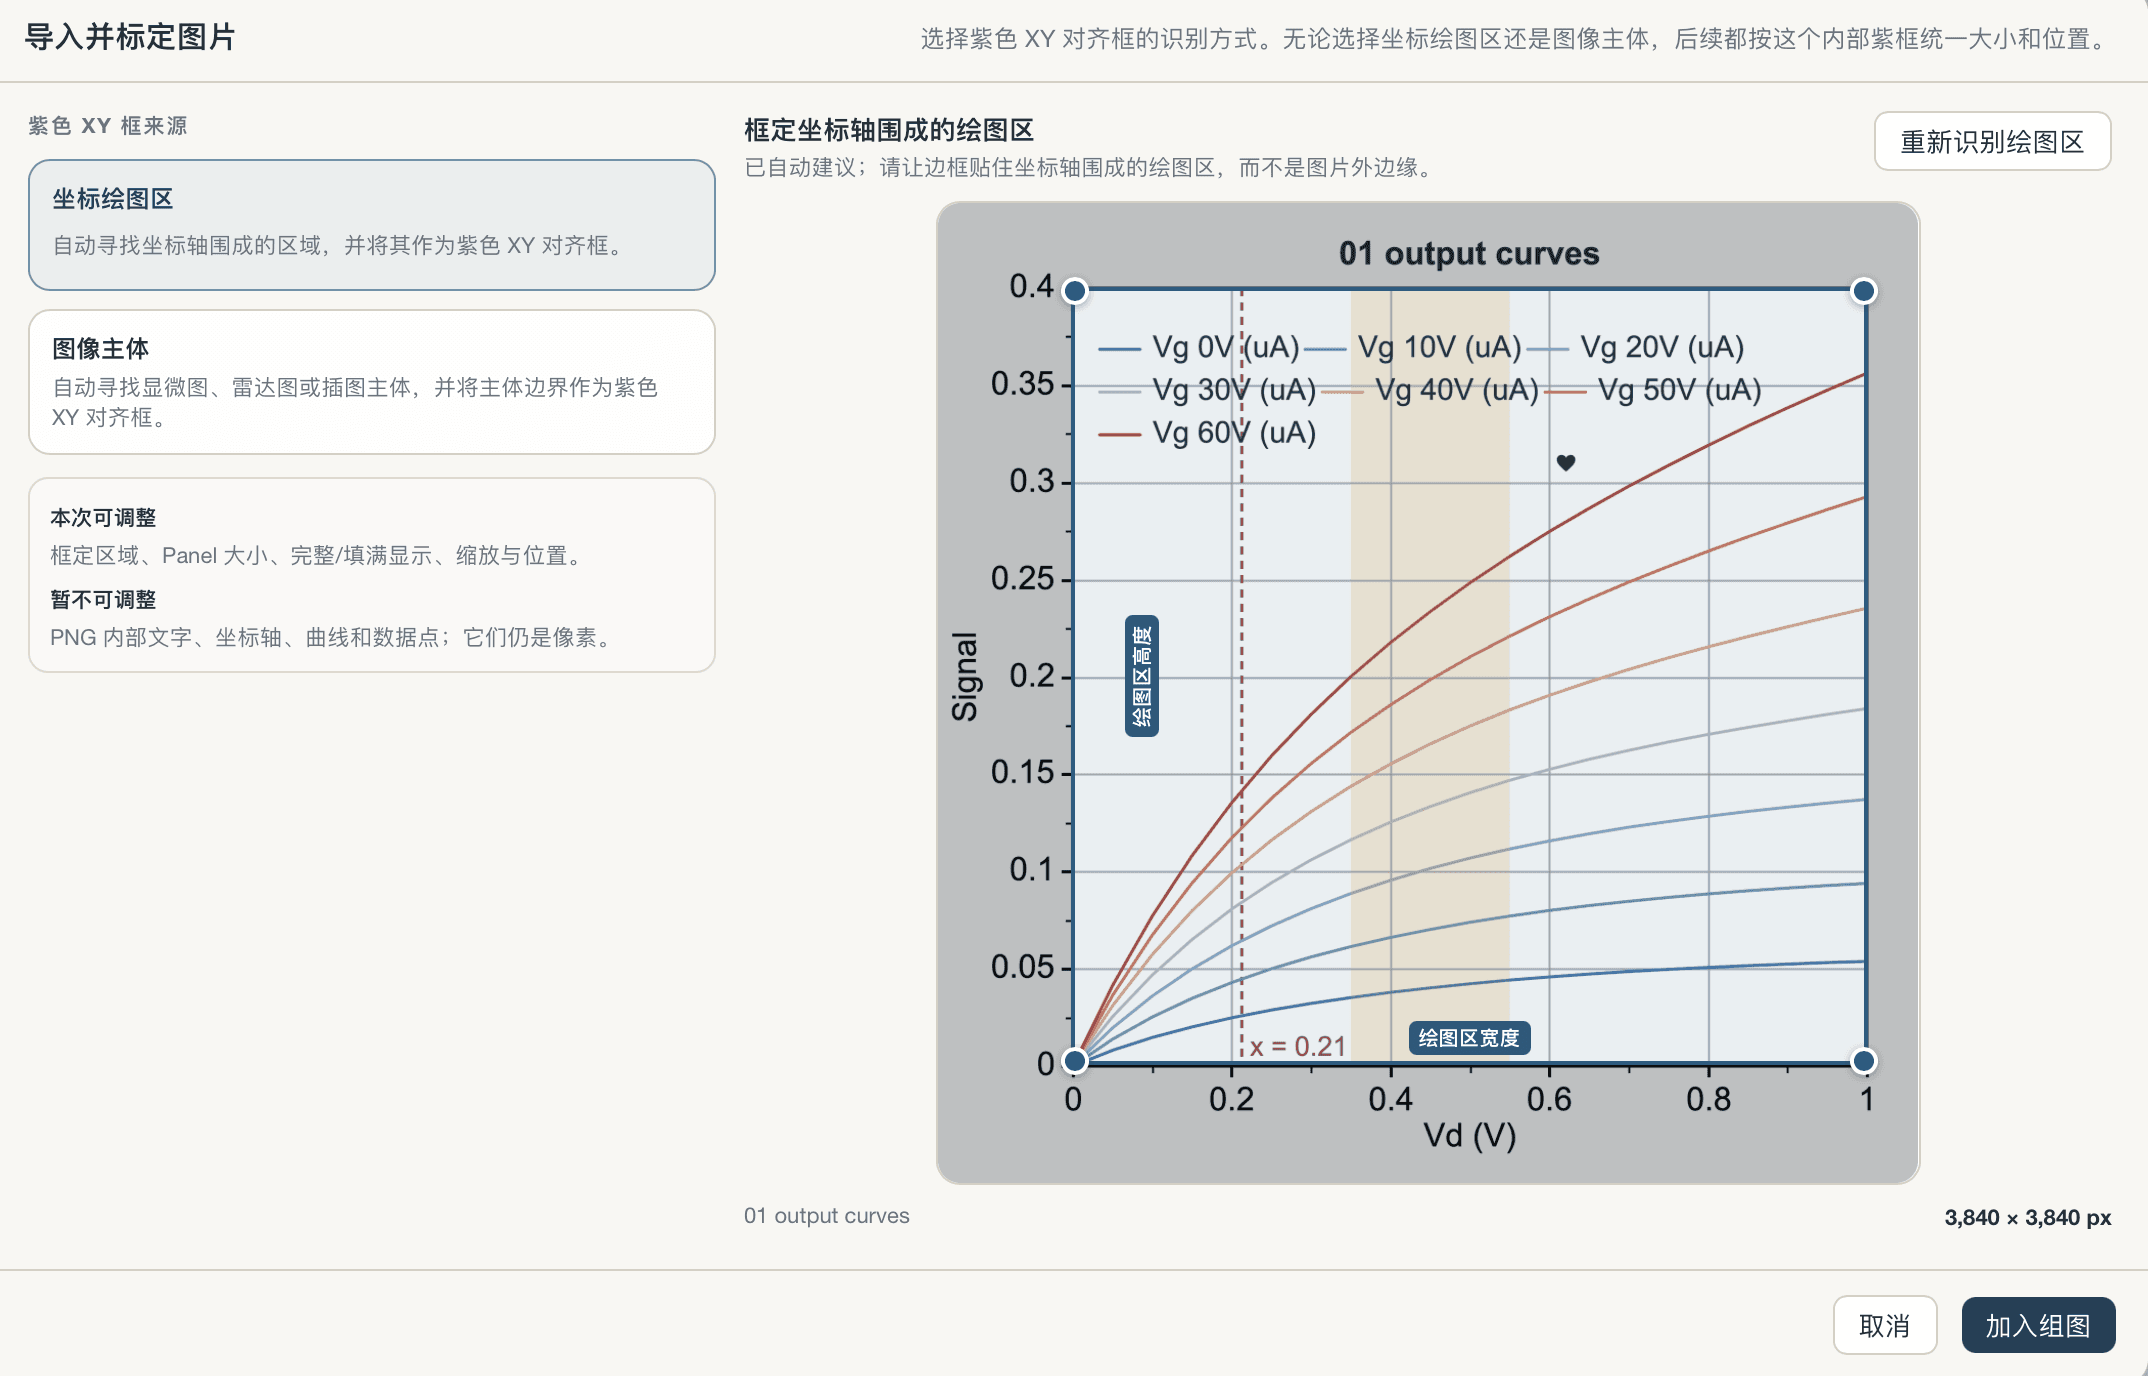Click the 0.35 y-axis tick label
The height and width of the screenshot is (1376, 2148).
pos(1022,384)
